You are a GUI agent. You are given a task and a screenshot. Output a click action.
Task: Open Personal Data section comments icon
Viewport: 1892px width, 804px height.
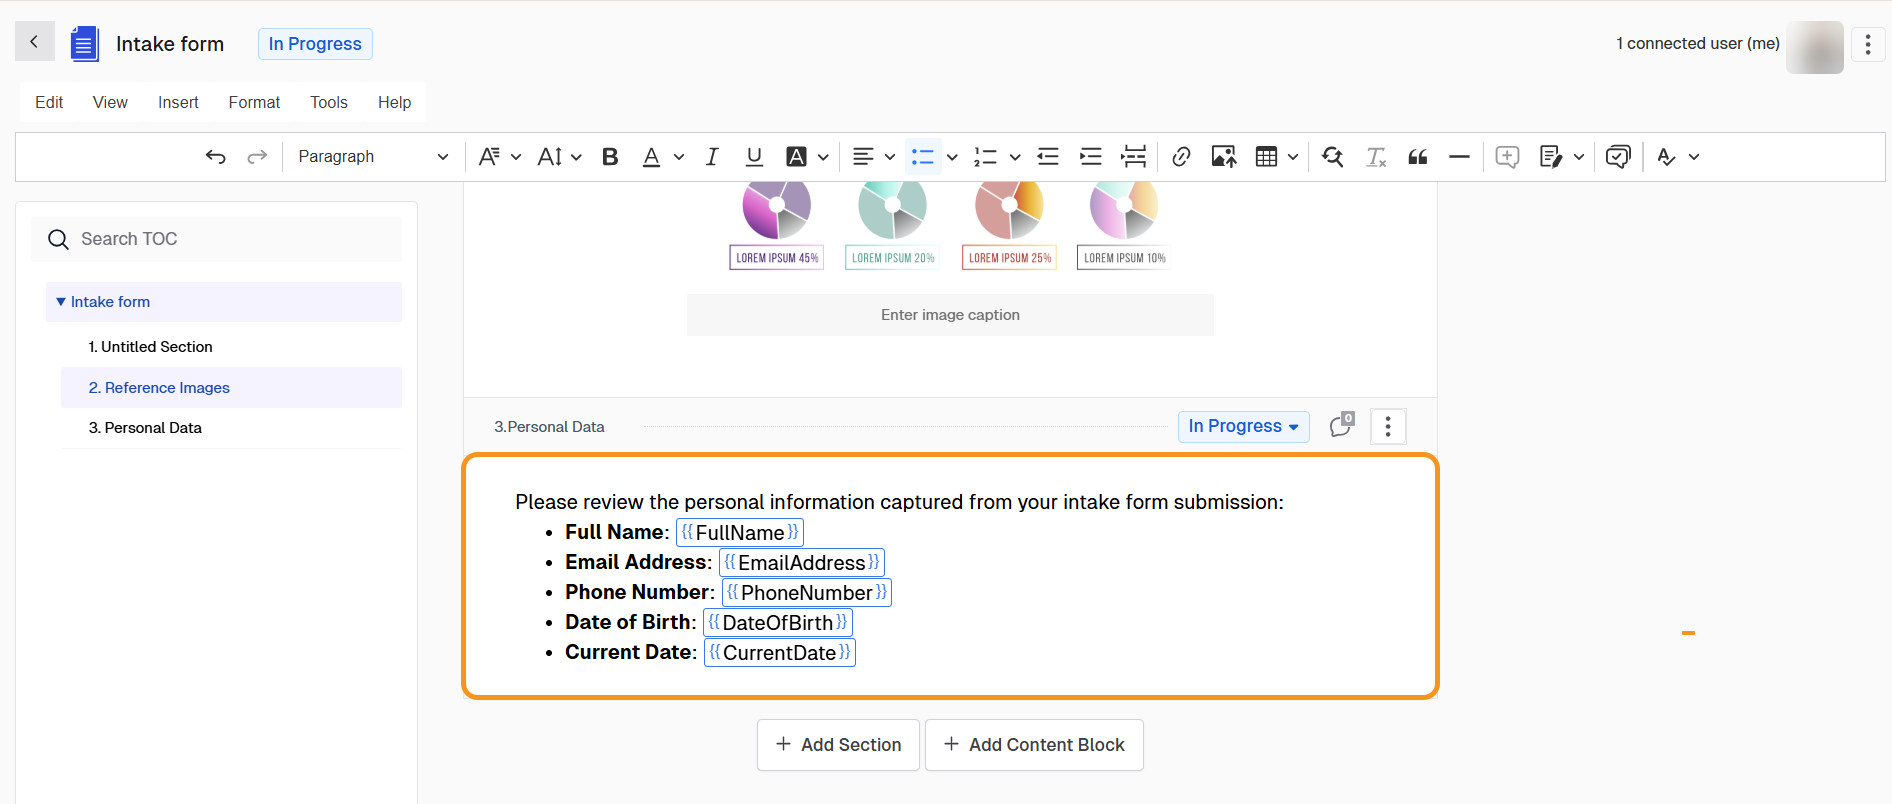[x=1342, y=426]
